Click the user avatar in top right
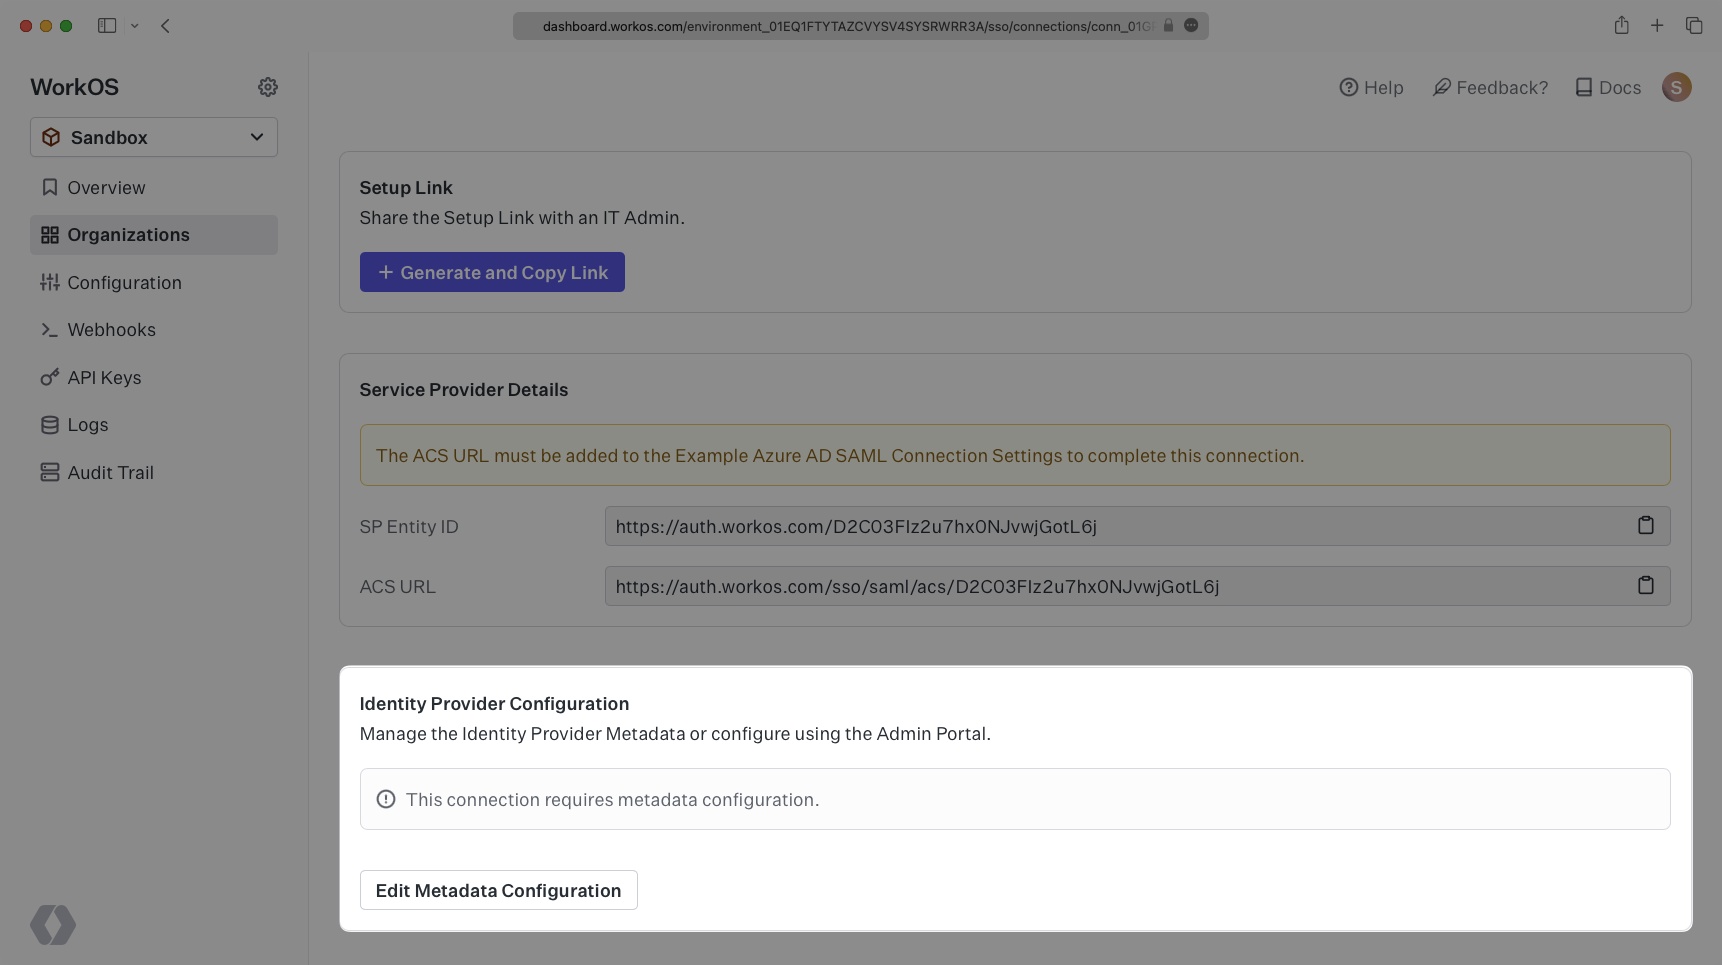 click(1676, 87)
